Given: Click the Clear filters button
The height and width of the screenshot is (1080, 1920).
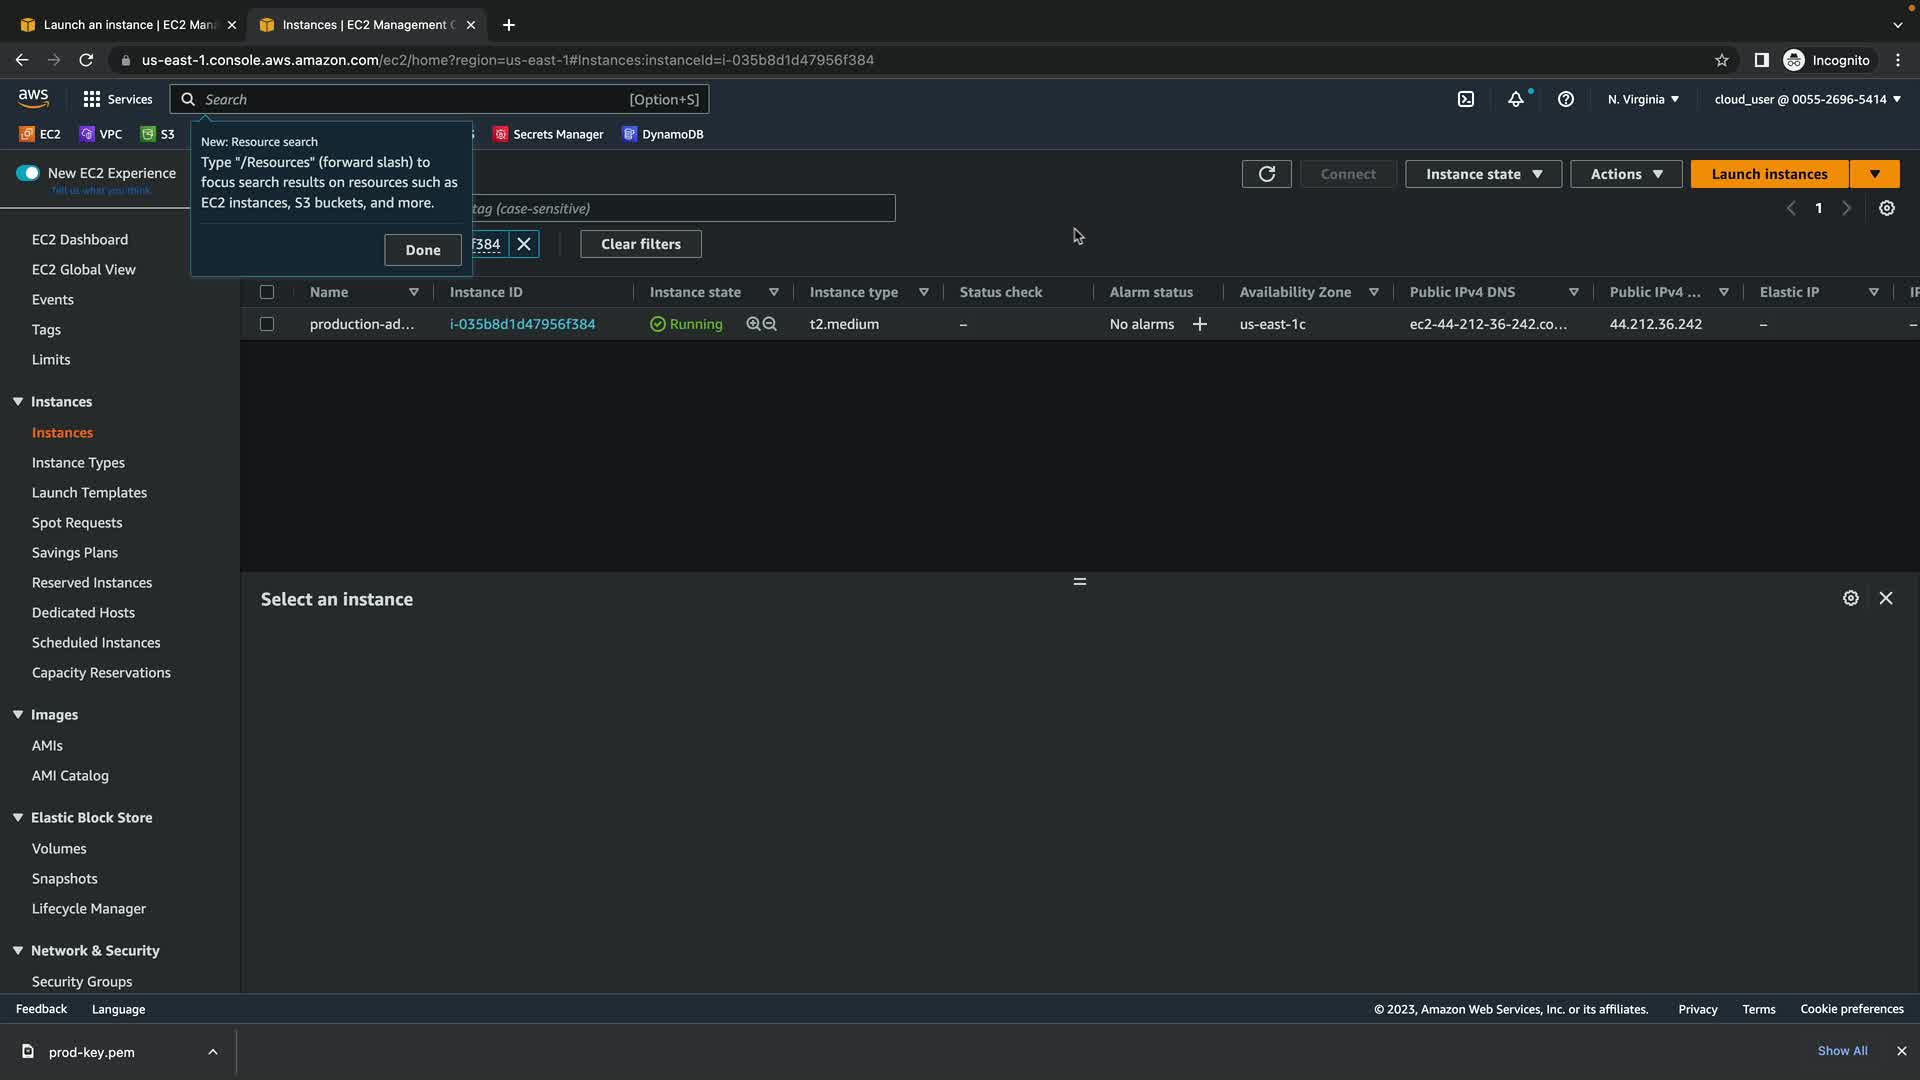Looking at the screenshot, I should pyautogui.click(x=640, y=244).
